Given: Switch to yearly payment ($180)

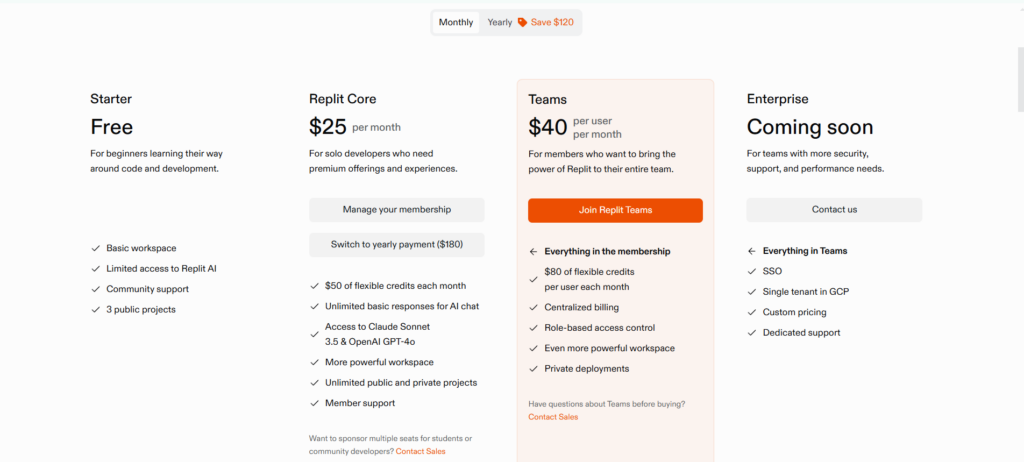Looking at the screenshot, I should 396,244.
